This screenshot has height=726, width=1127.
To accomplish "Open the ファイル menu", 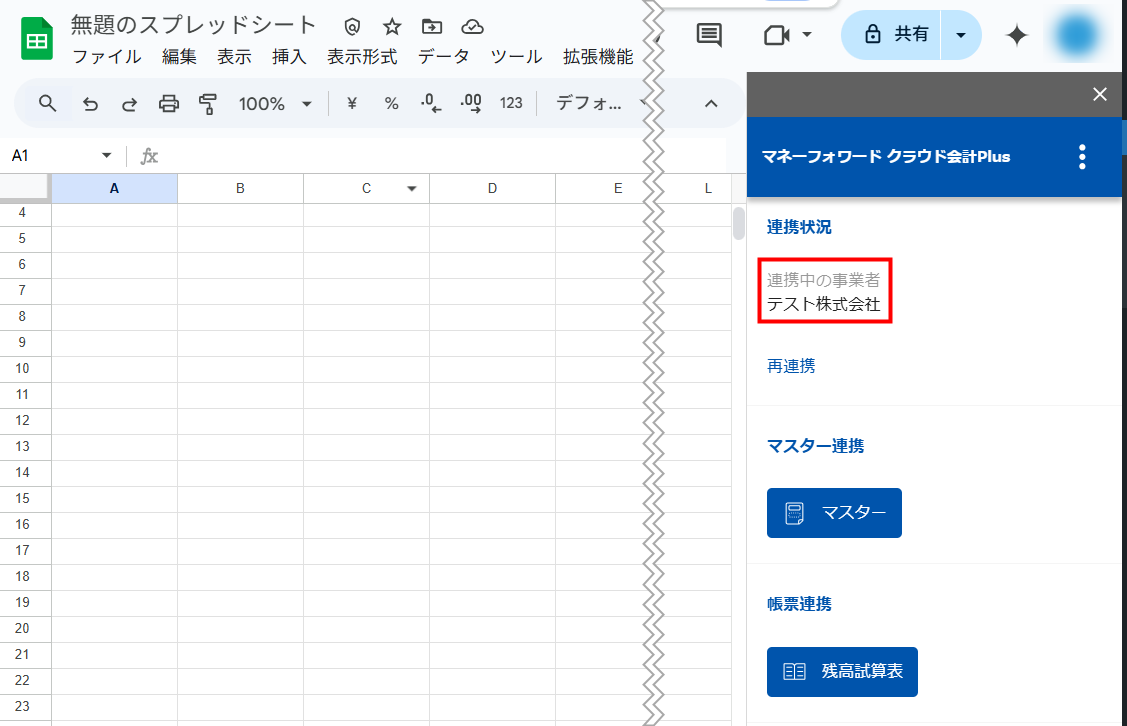I will [107, 57].
